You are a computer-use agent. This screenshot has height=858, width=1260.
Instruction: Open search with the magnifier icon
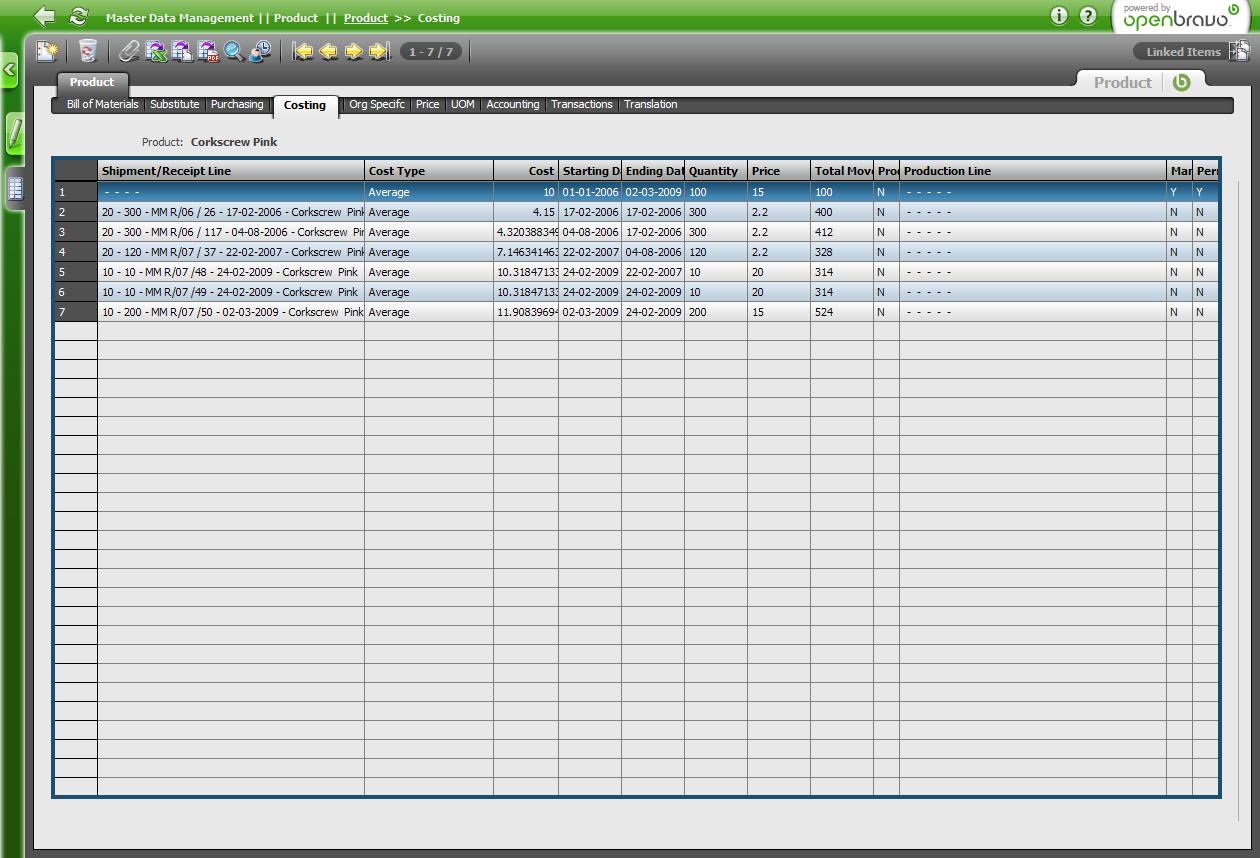(x=234, y=51)
